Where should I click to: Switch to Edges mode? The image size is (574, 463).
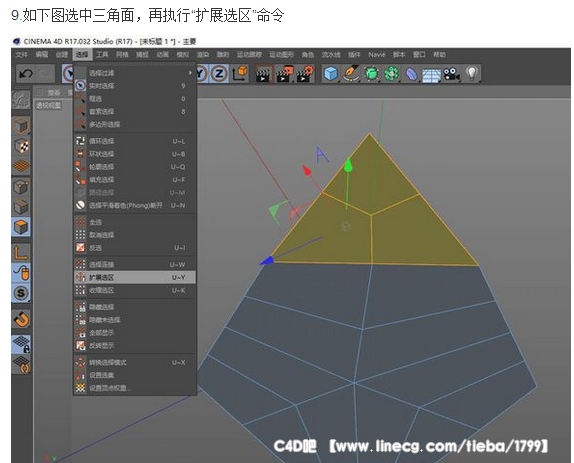21,207
